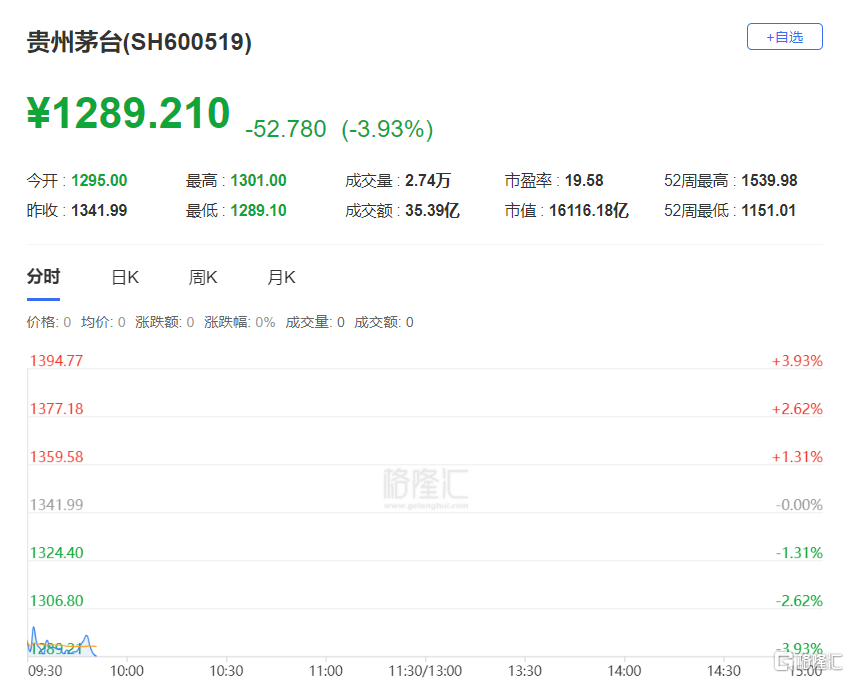The image size is (849, 678).
Task: Add stock to watchlist with +自选 button
Action: [x=785, y=37]
